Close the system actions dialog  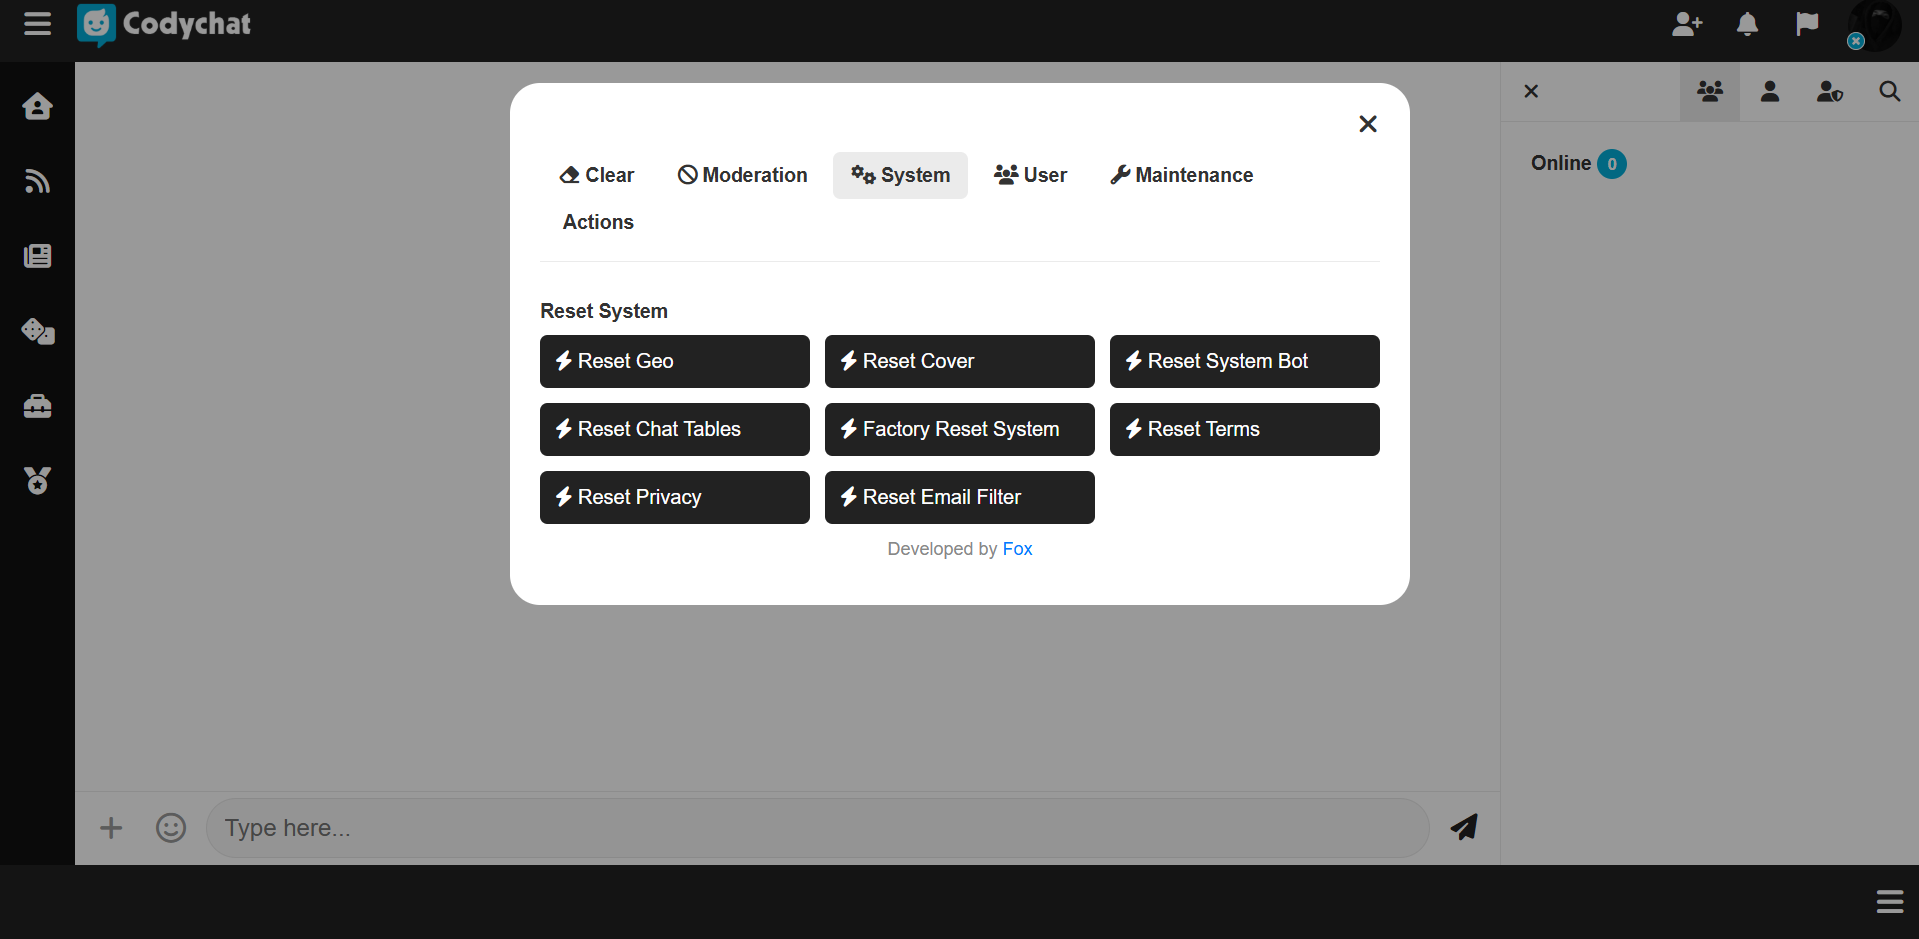1367,124
